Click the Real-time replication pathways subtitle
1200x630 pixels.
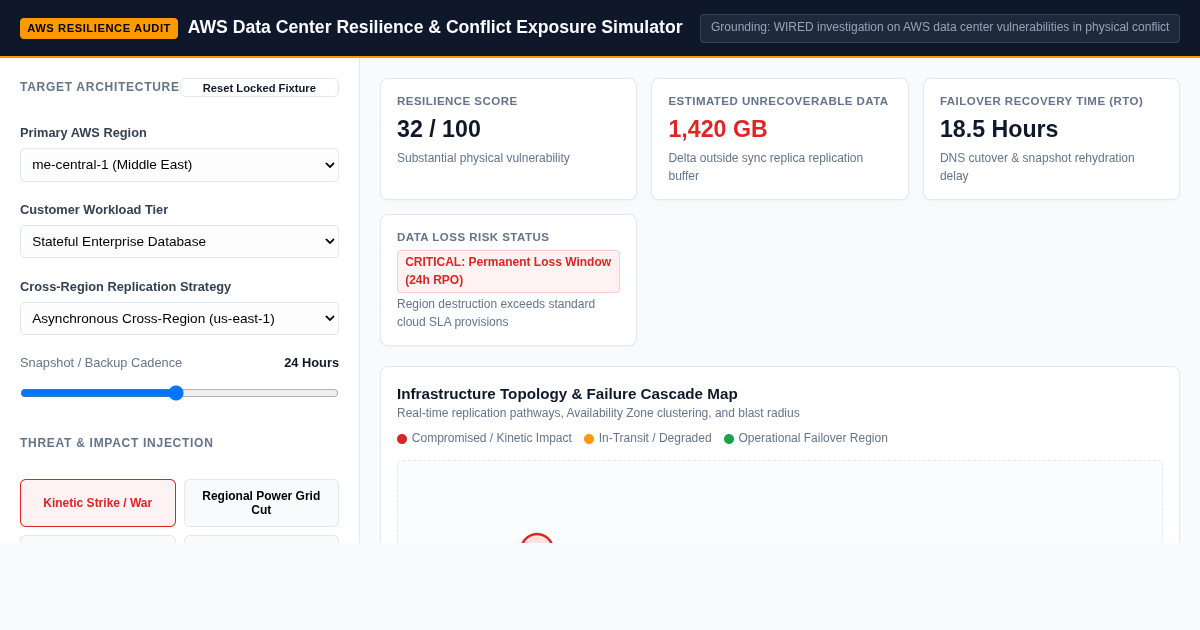click(x=598, y=413)
